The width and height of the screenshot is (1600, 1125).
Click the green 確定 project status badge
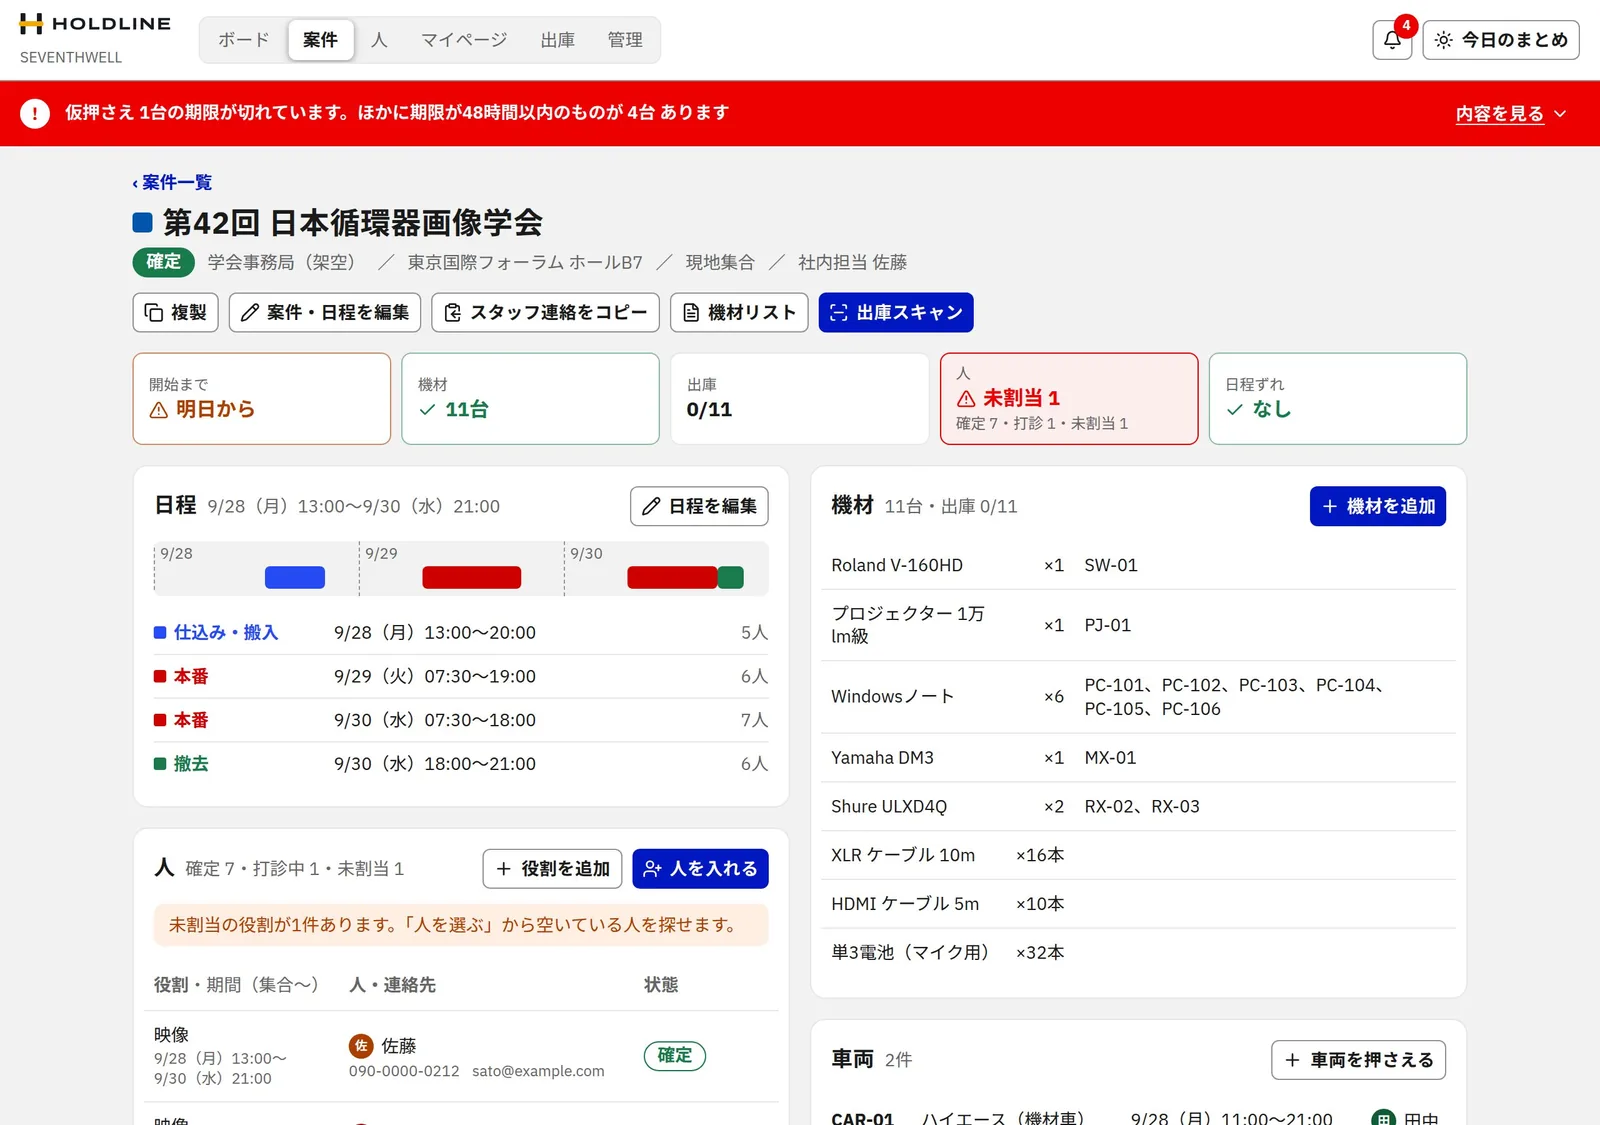coord(164,262)
